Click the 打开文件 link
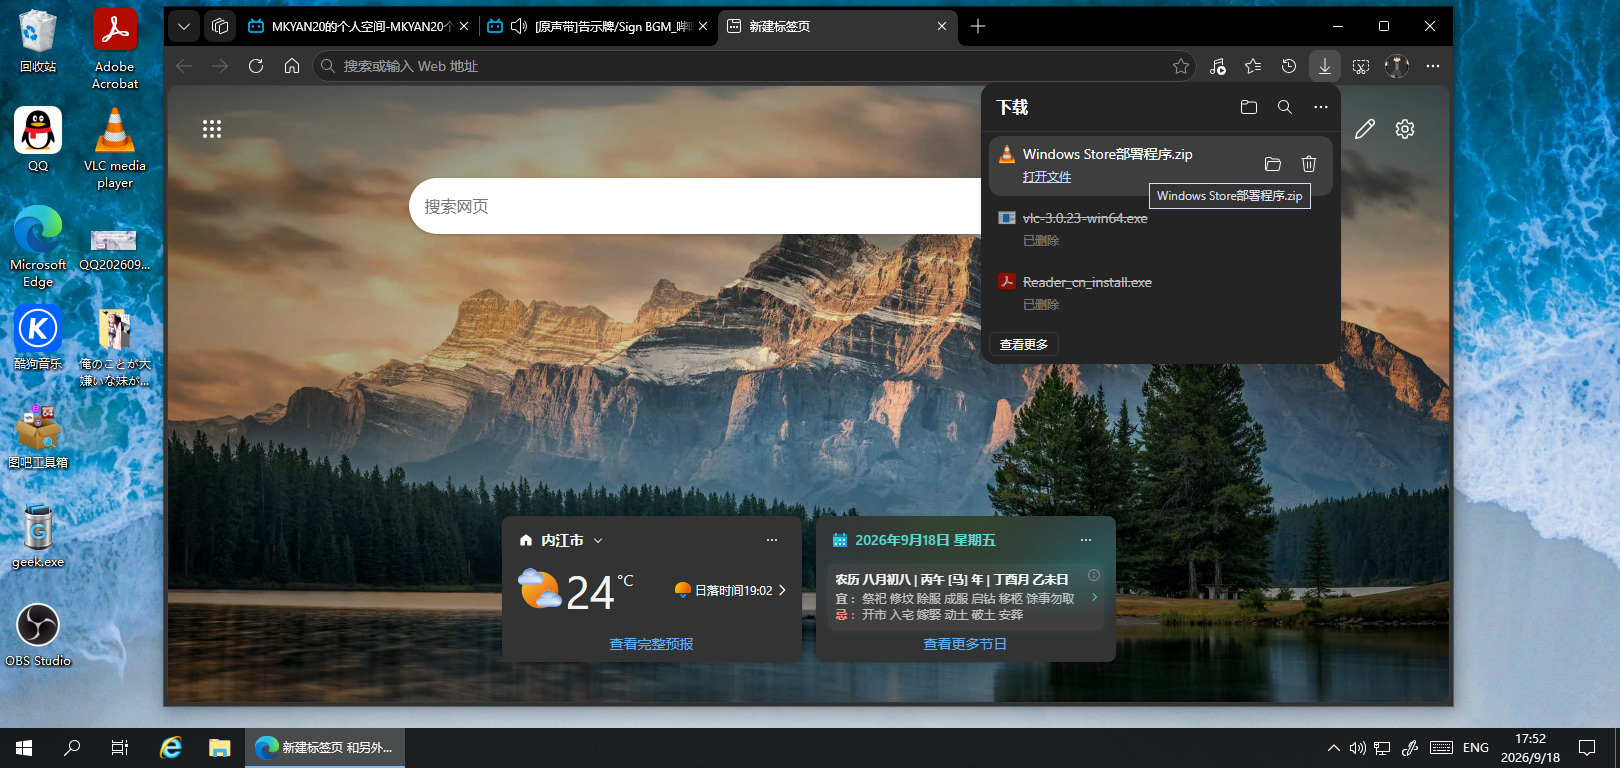 coord(1047,177)
